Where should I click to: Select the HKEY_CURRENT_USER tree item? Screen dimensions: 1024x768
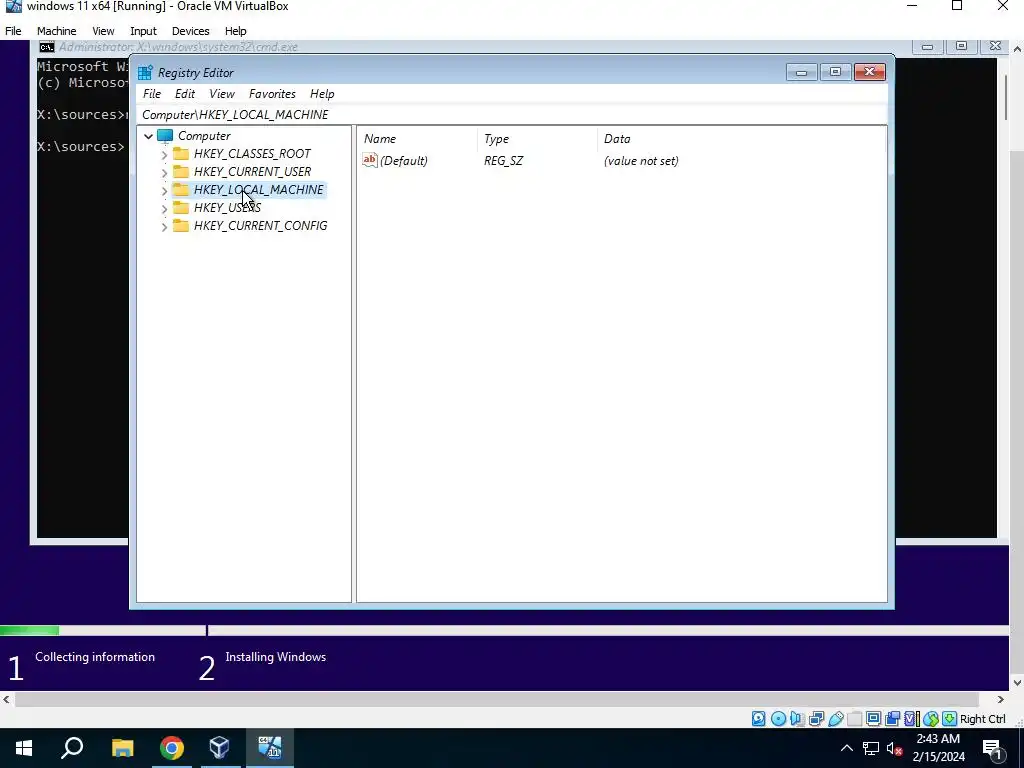pyautogui.click(x=252, y=172)
